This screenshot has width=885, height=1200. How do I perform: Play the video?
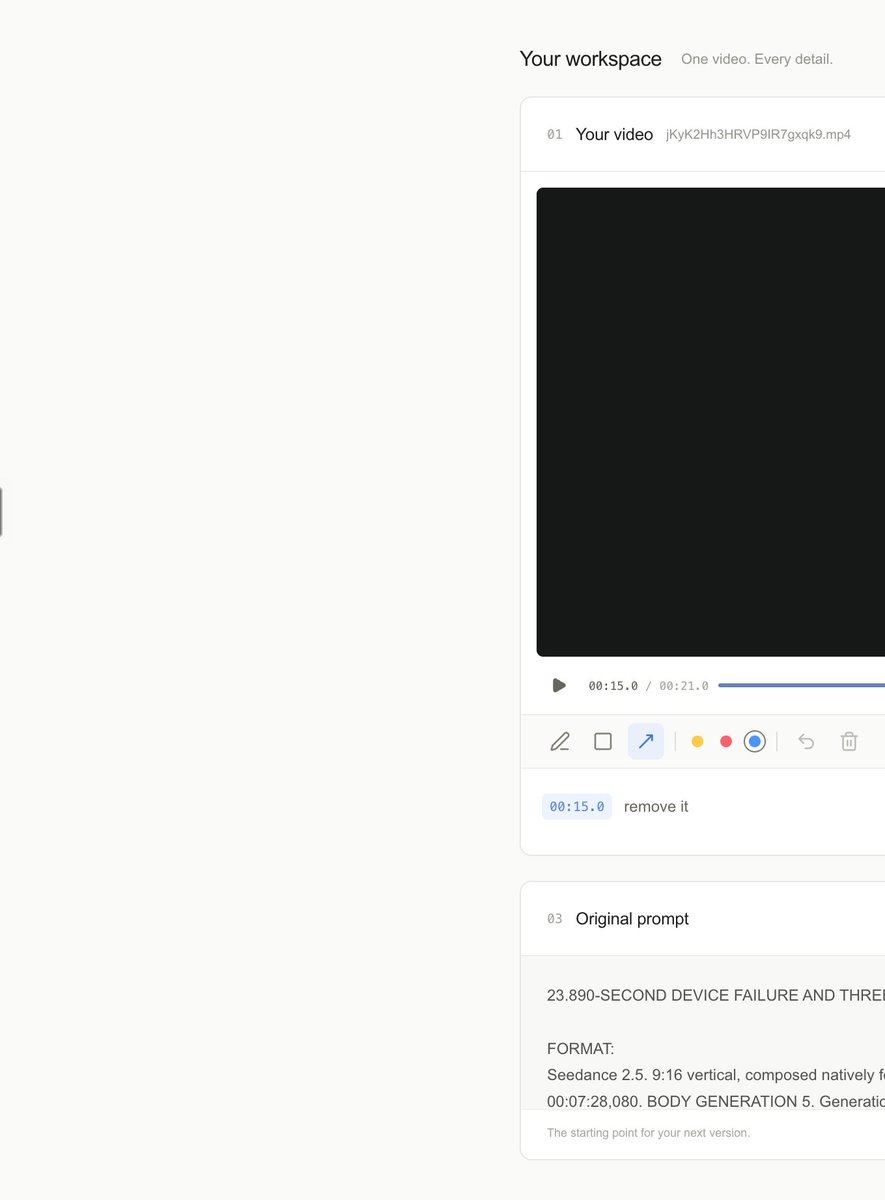pyautogui.click(x=559, y=685)
